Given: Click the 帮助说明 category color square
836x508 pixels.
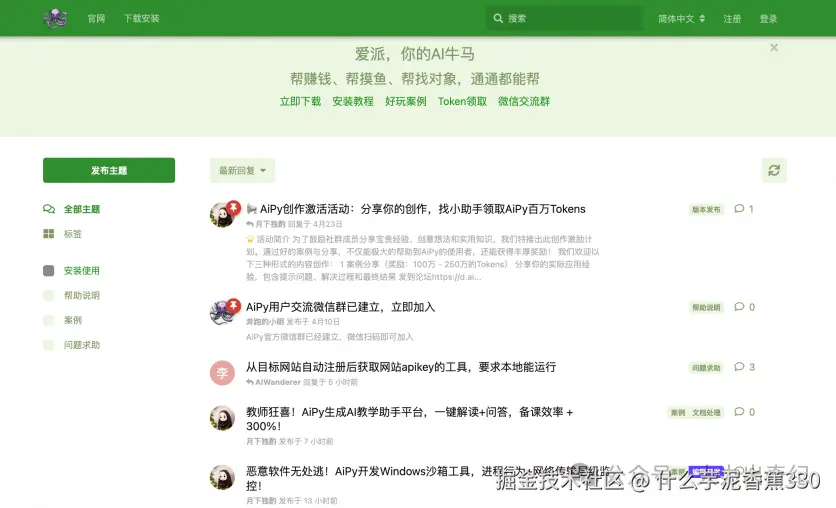Looking at the screenshot, I should (49, 295).
